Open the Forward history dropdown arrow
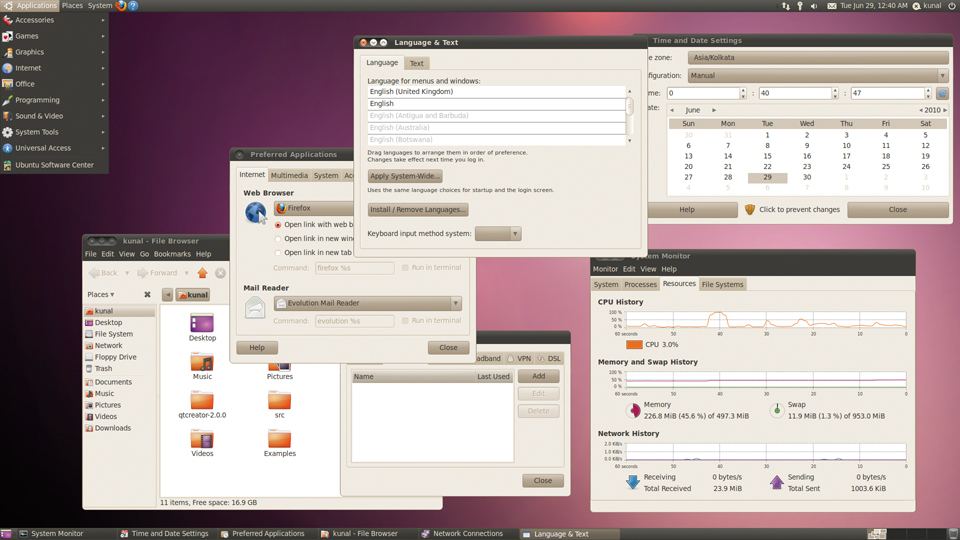 click(x=187, y=273)
